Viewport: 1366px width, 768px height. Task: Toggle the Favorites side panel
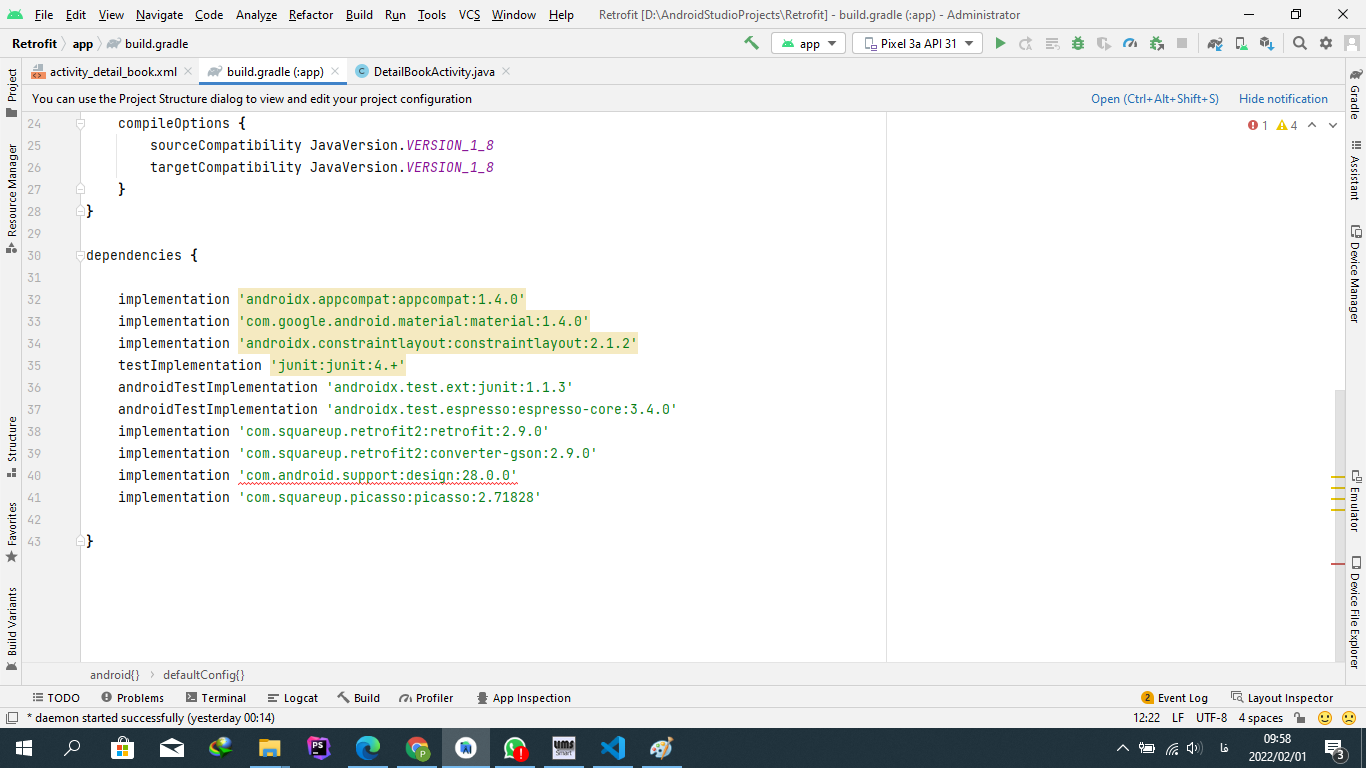[12, 531]
